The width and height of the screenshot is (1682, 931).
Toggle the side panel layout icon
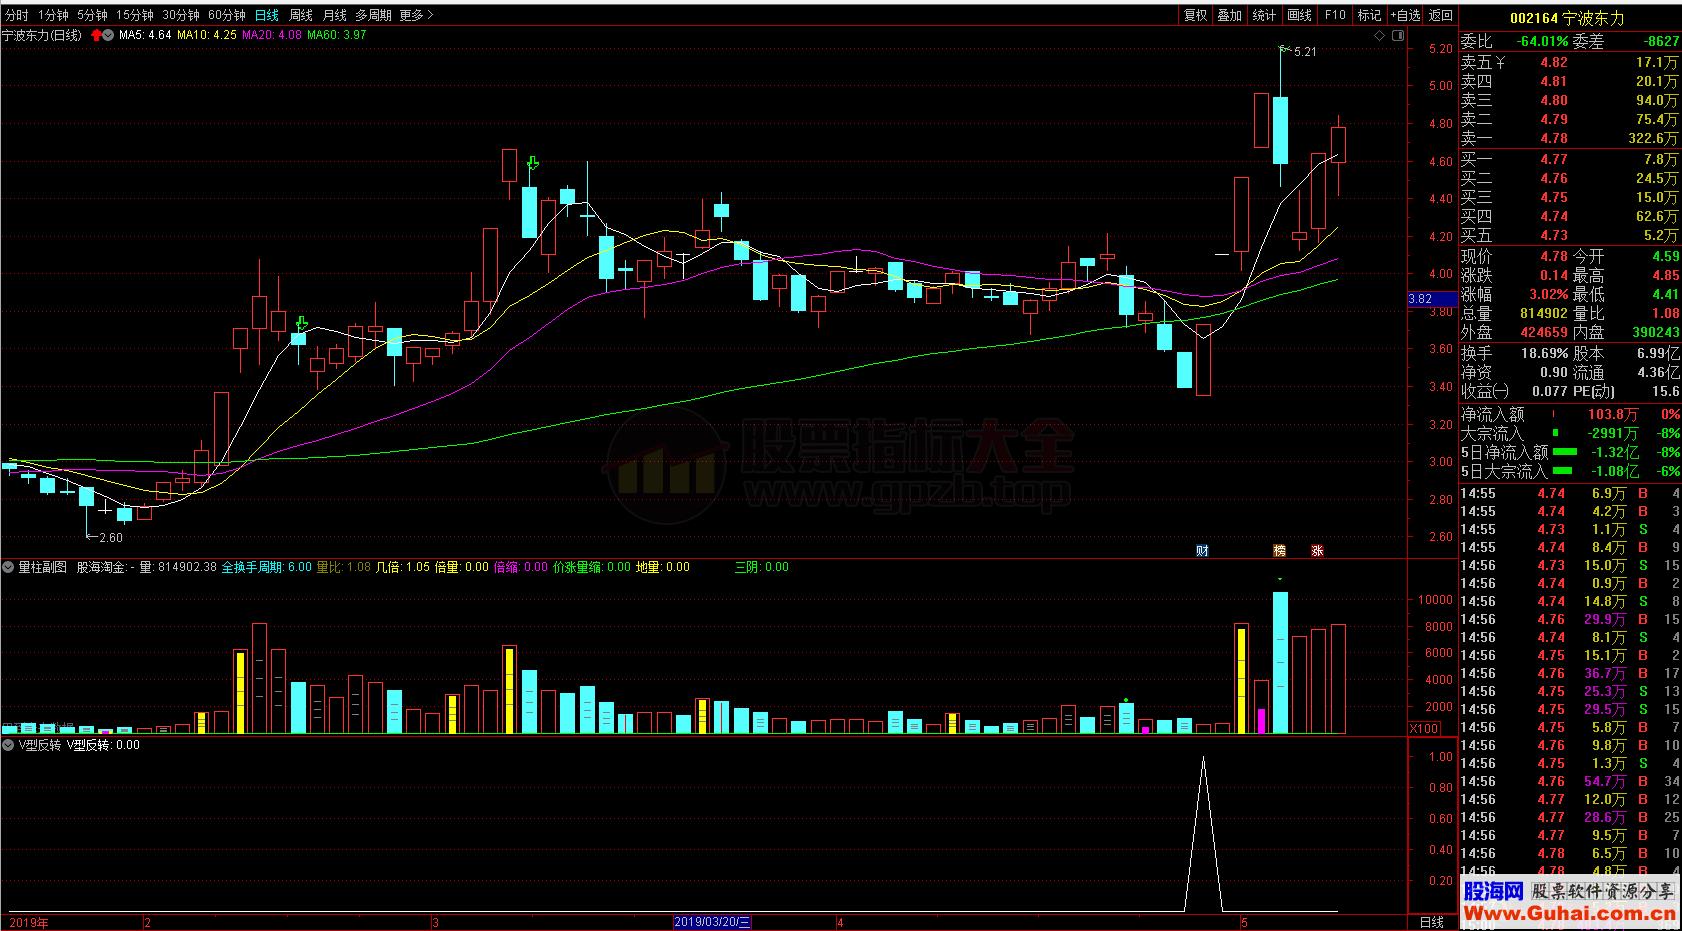point(1397,36)
